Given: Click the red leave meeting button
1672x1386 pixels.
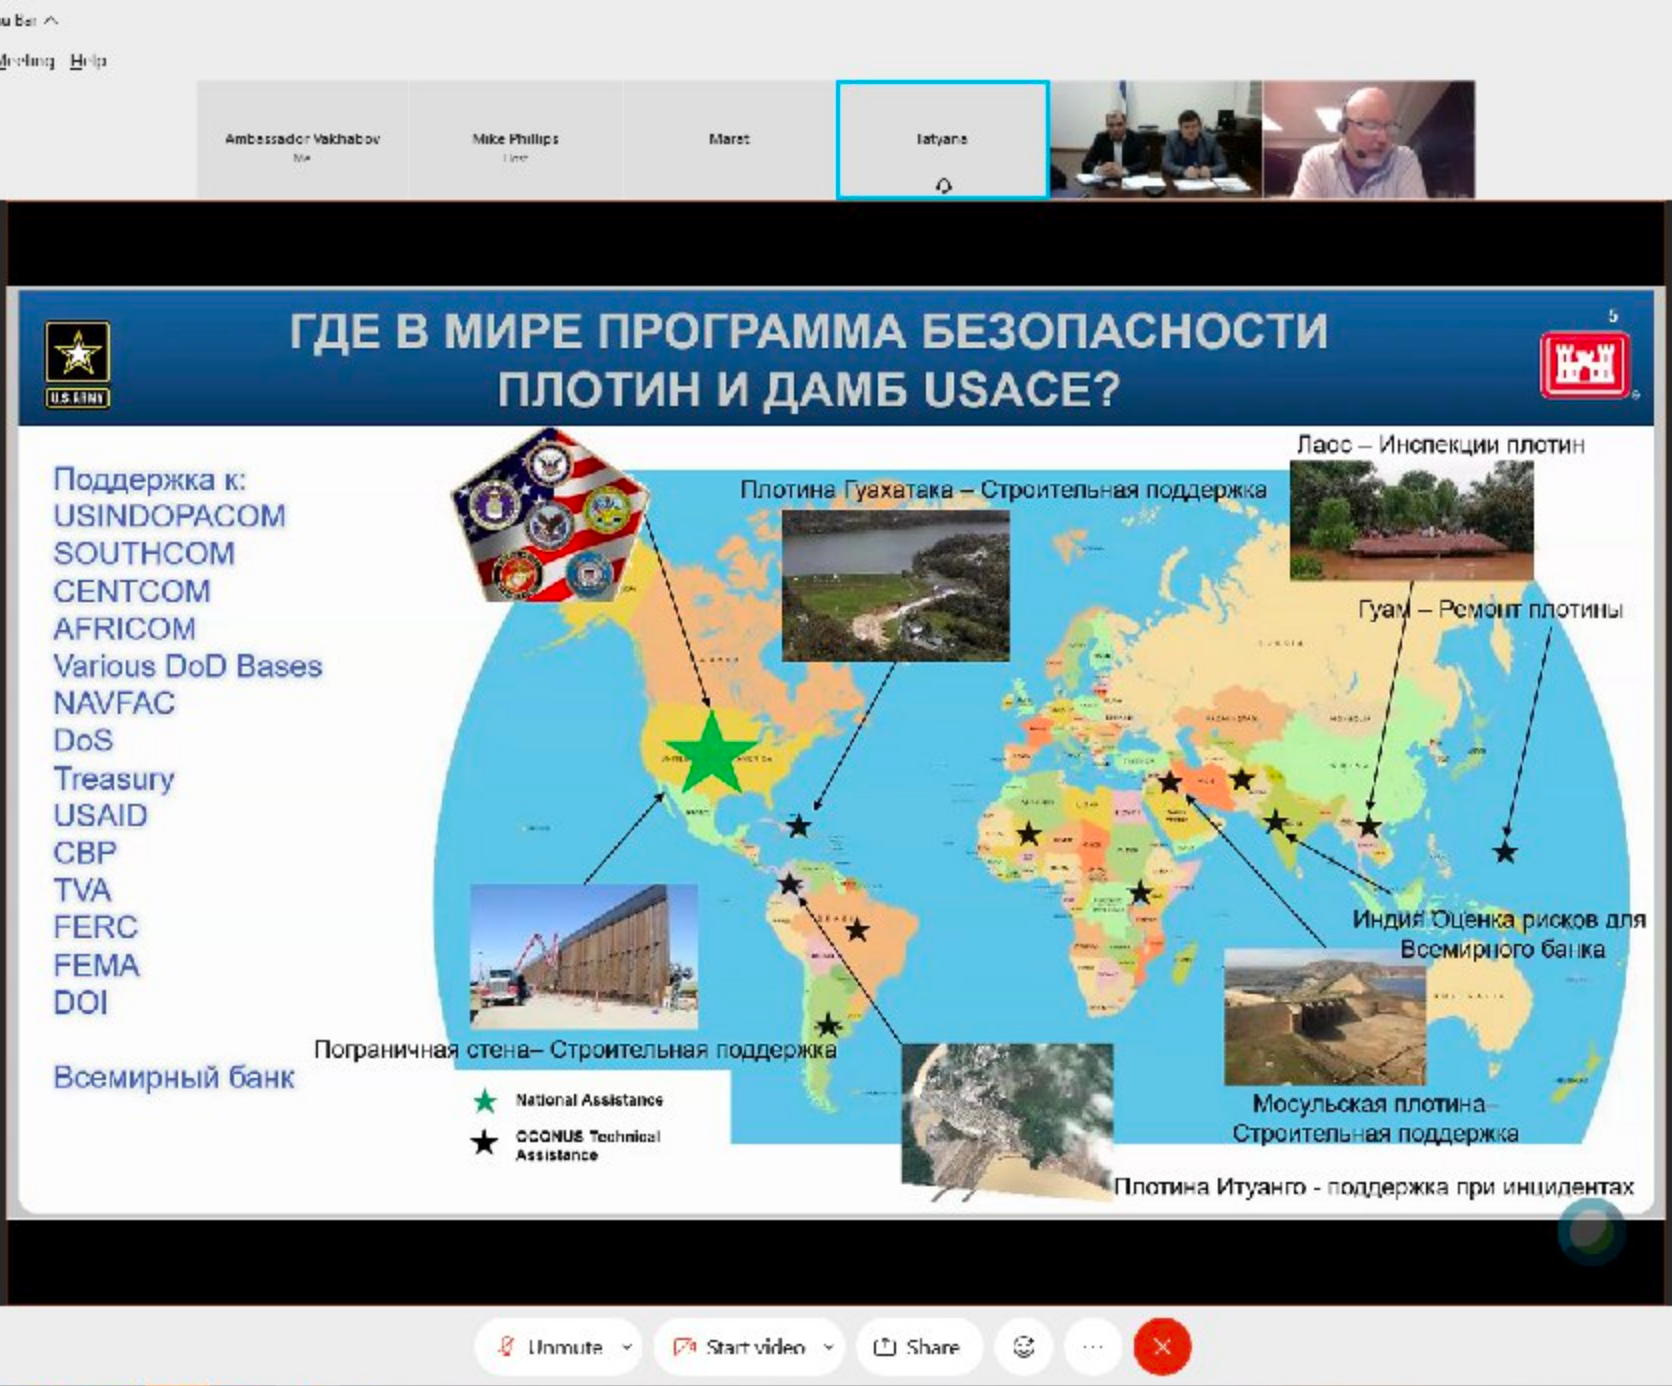Looking at the screenshot, I should coord(1162,1347).
